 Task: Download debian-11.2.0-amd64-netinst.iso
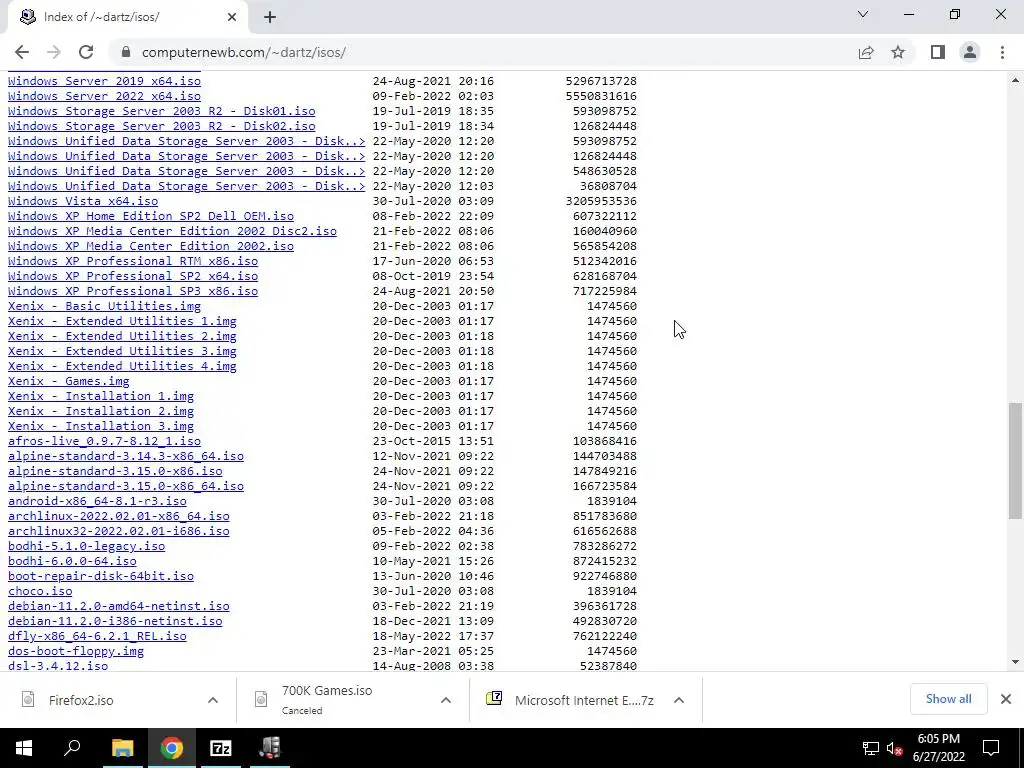pyautogui.click(x=119, y=607)
